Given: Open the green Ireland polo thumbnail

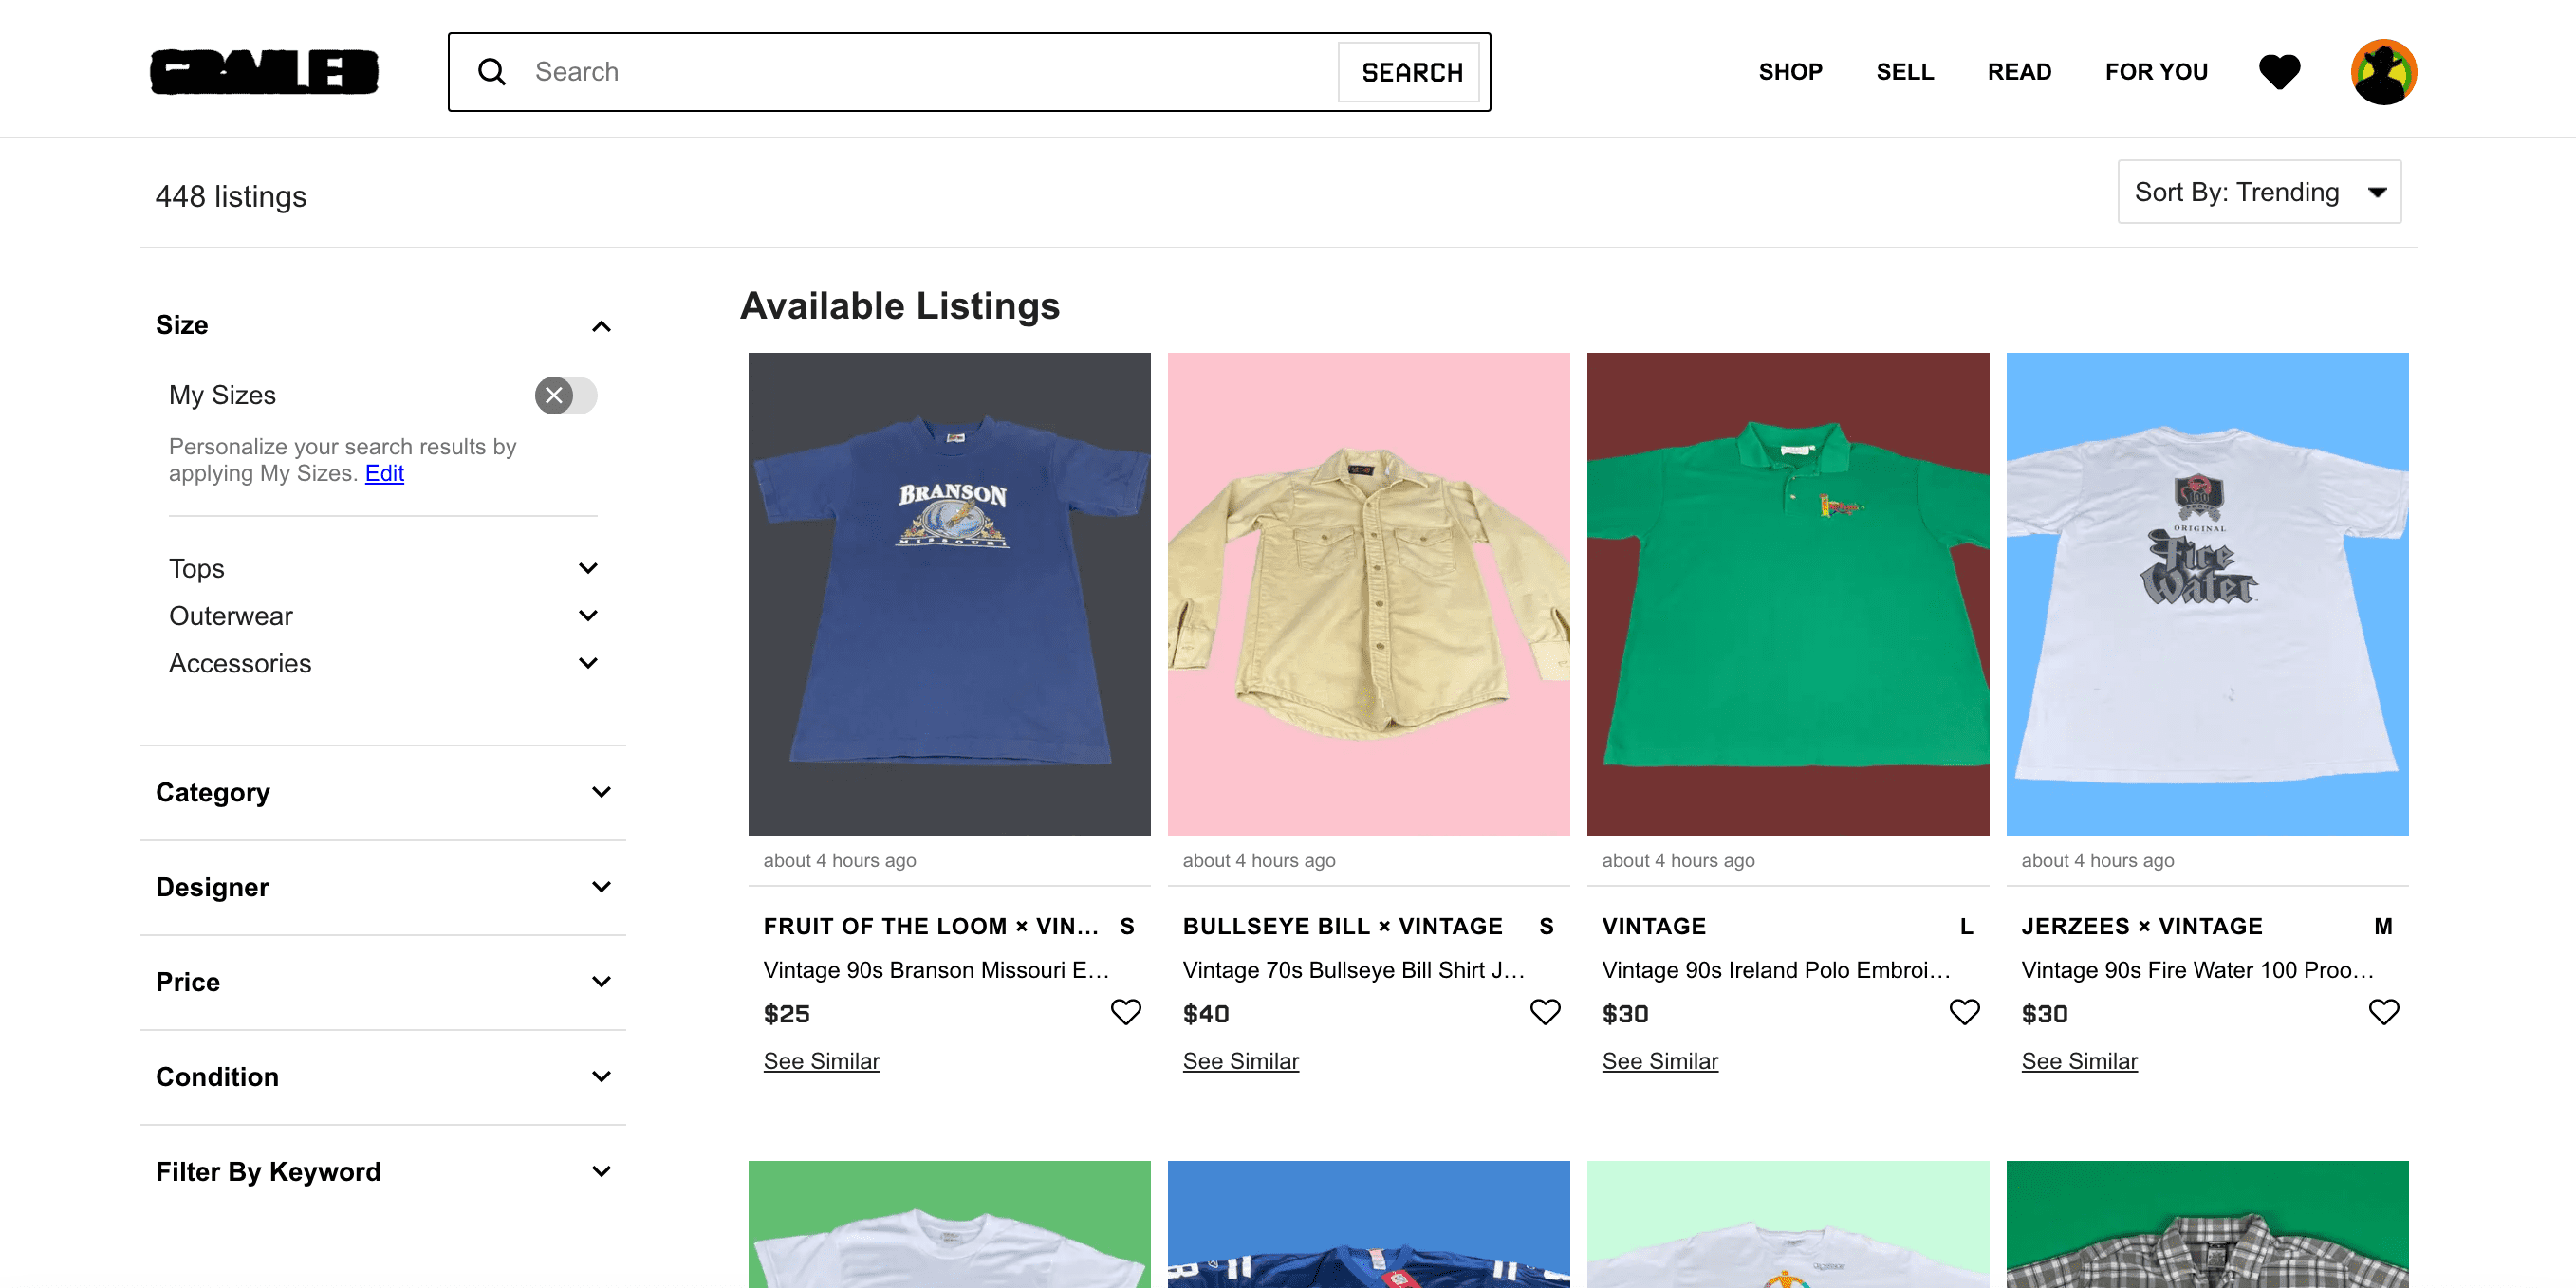Looking at the screenshot, I should pyautogui.click(x=1787, y=594).
